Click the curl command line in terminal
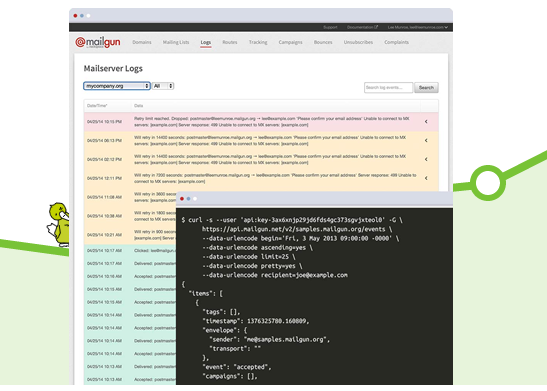547x391 pixels. [x=292, y=220]
